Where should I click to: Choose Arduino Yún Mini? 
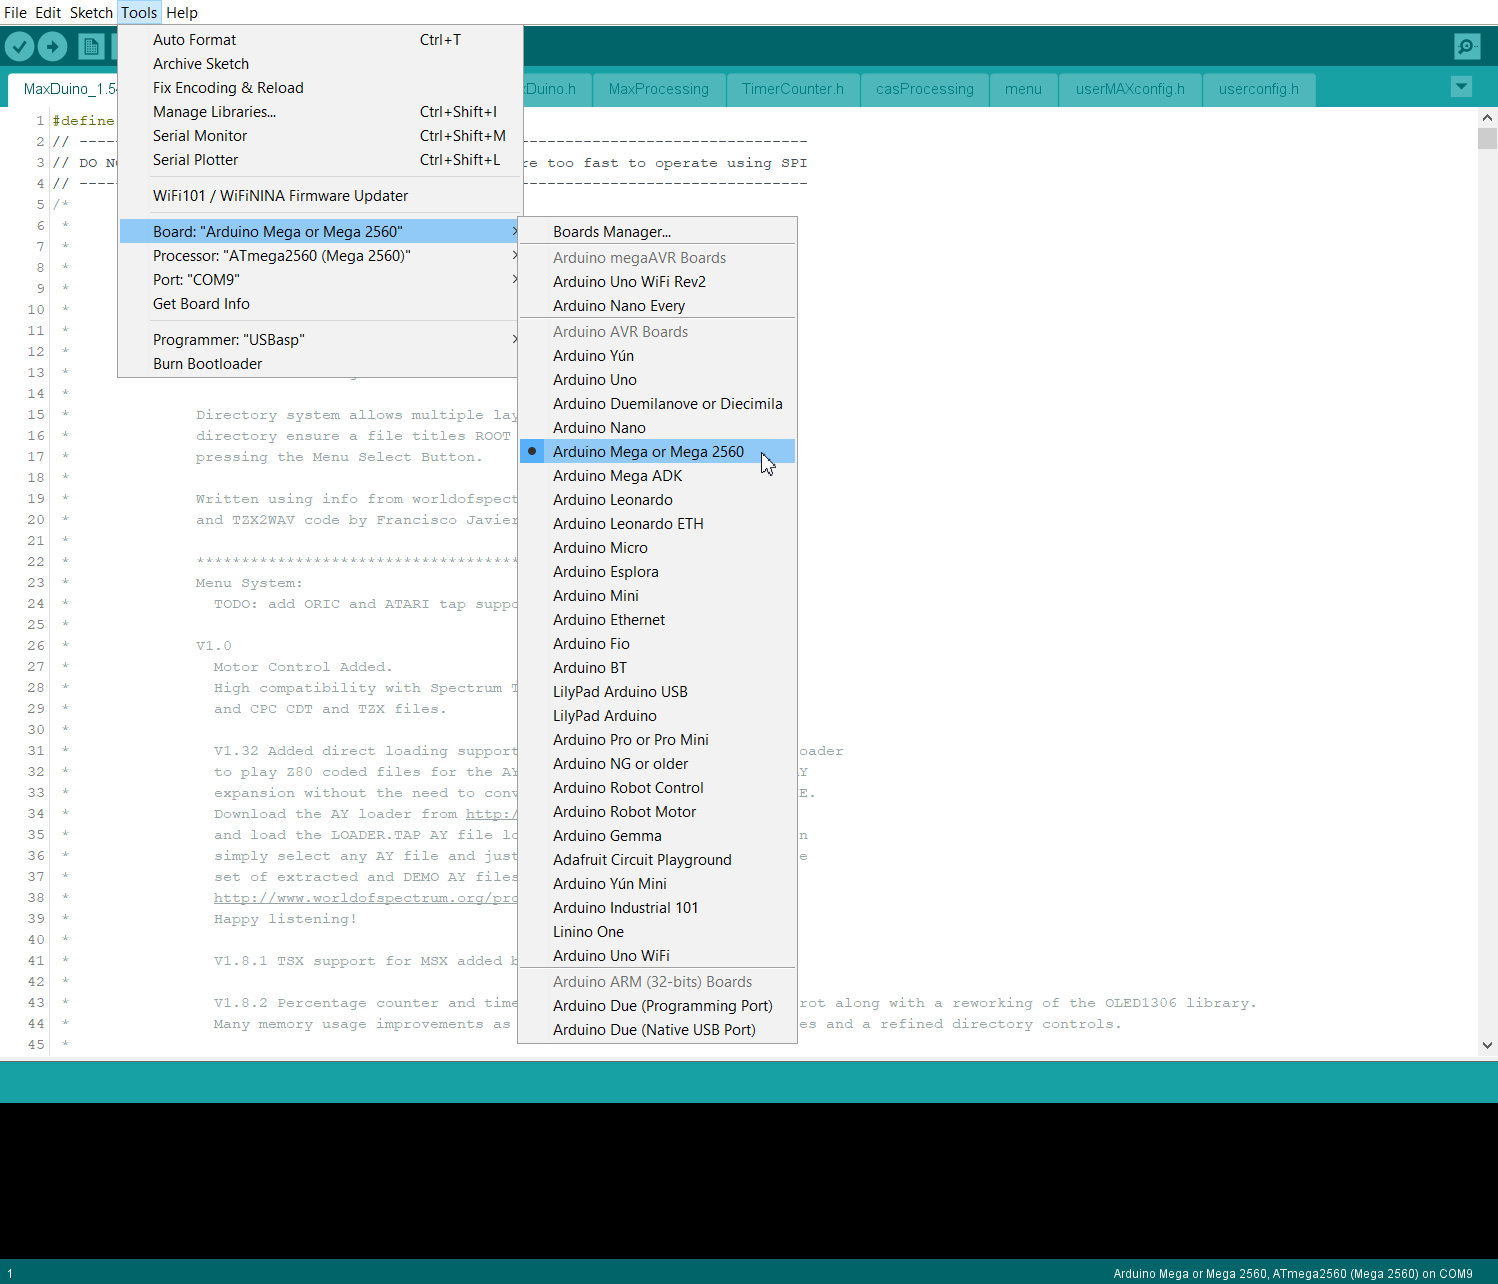(x=657, y=884)
